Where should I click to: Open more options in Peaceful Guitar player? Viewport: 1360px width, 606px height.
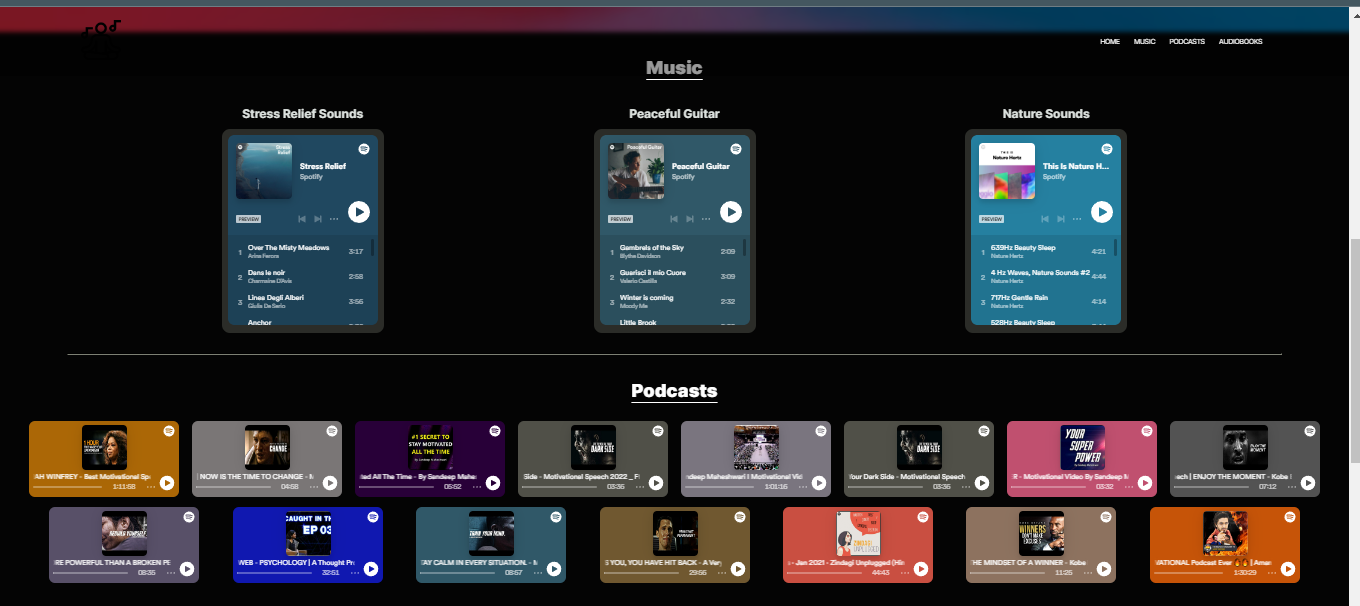(706, 219)
